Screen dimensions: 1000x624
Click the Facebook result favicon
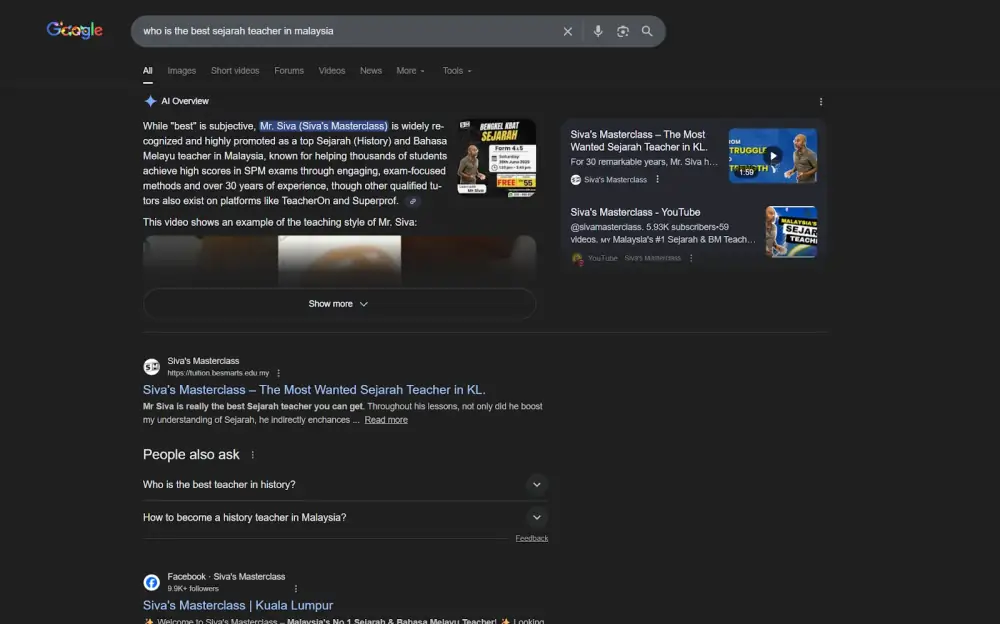151,582
